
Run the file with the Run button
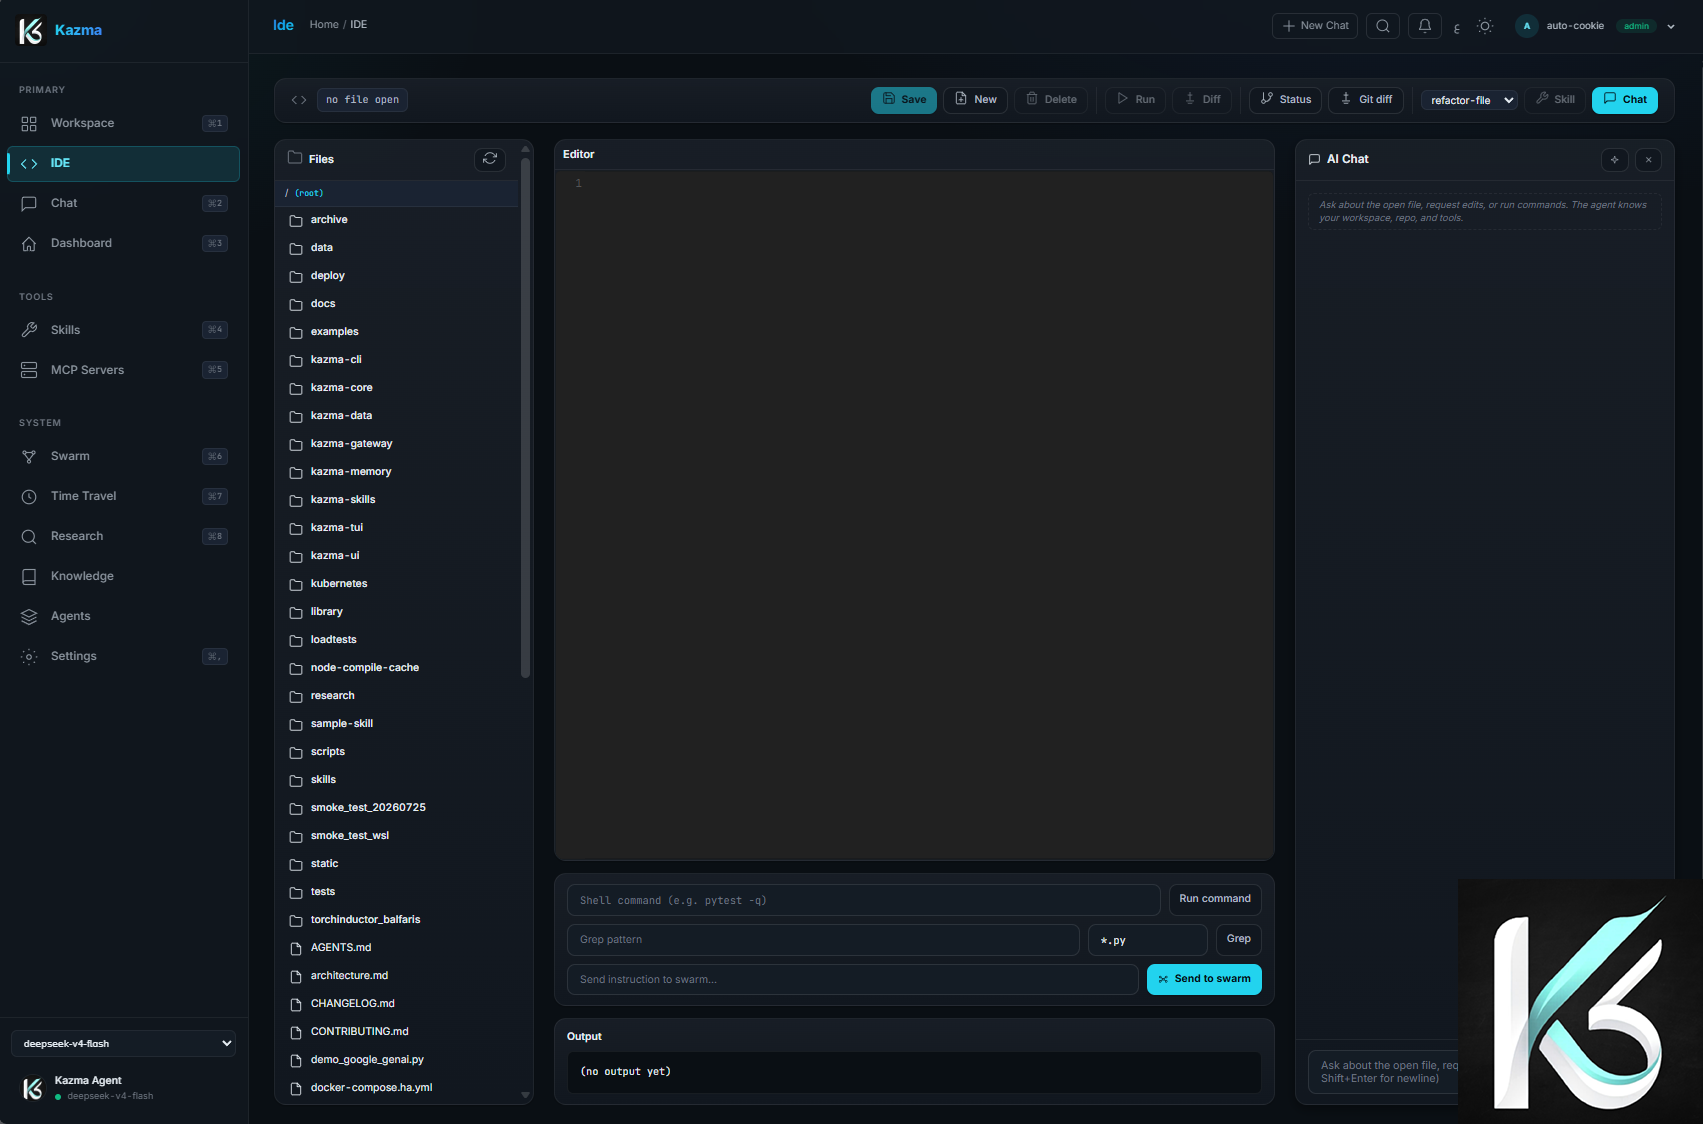point(1135,100)
